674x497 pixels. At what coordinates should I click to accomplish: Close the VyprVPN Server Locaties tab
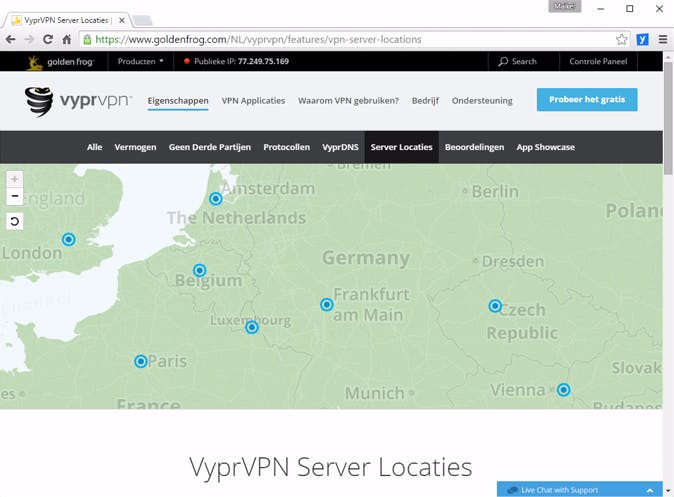coord(122,20)
